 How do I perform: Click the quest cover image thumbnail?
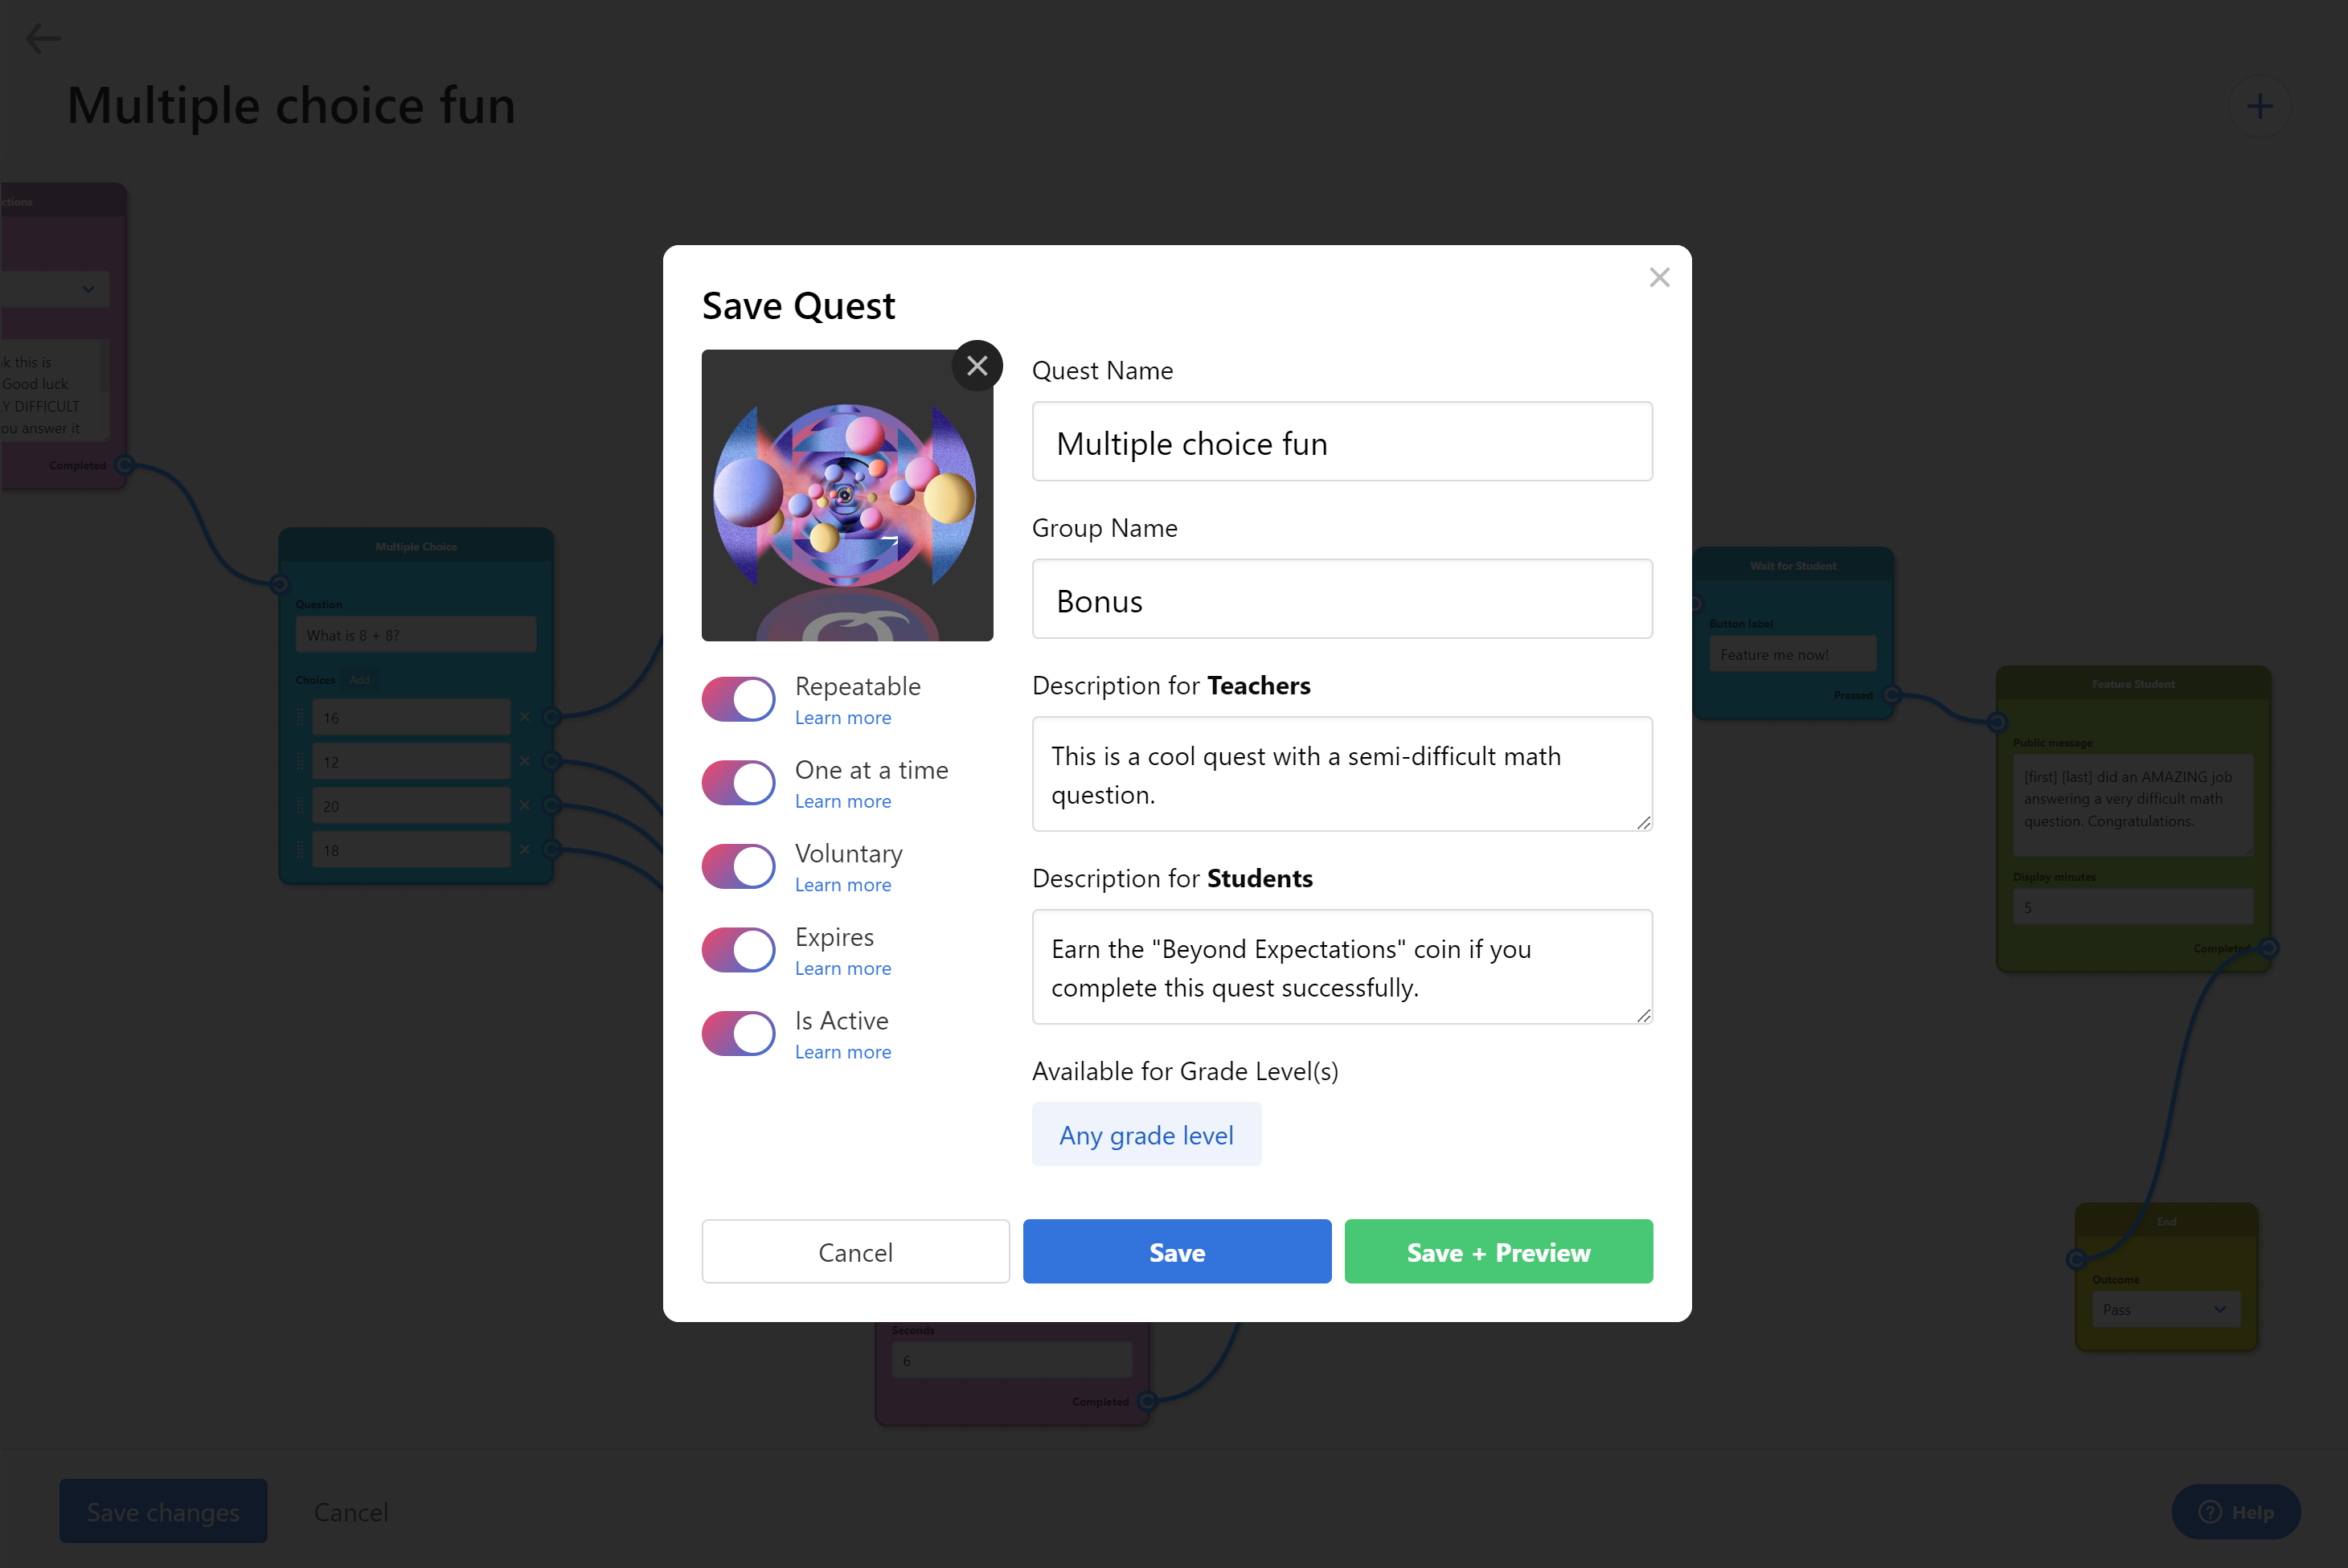(x=846, y=496)
